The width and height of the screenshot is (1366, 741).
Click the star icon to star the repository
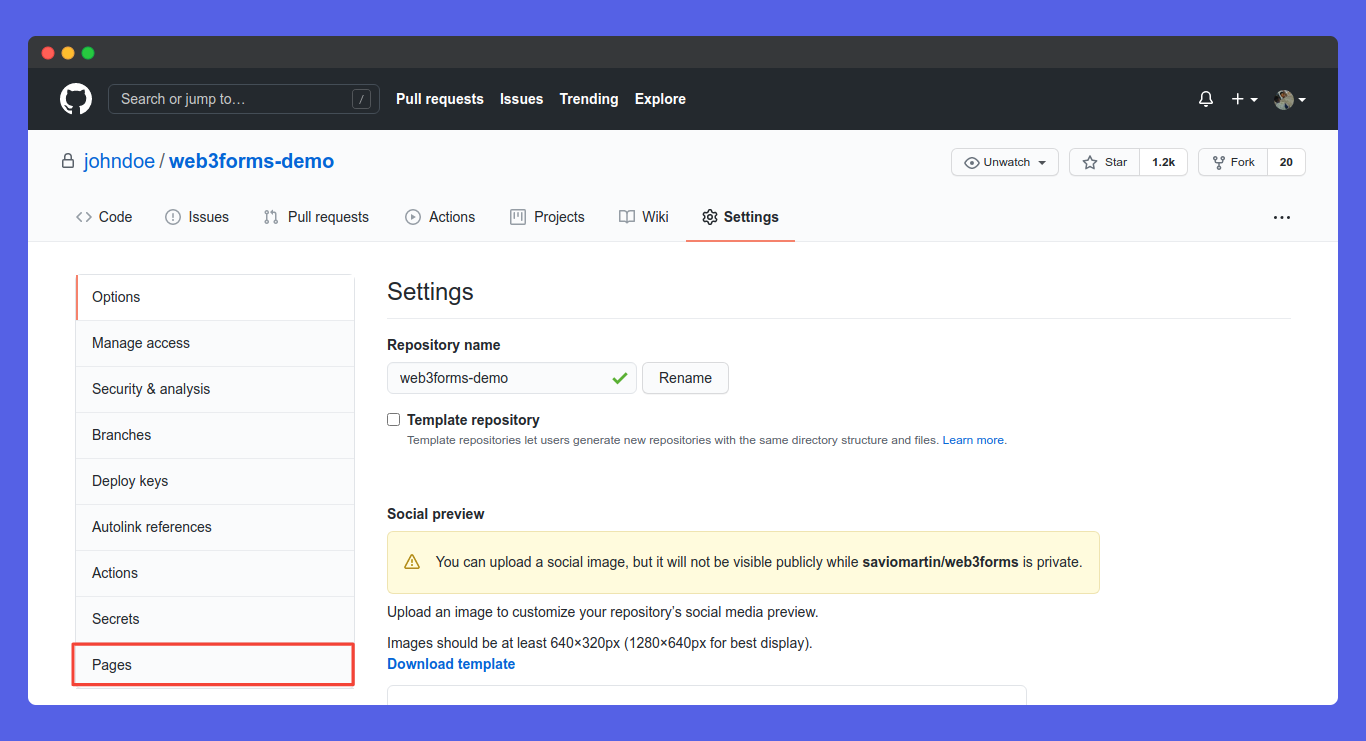1090,162
